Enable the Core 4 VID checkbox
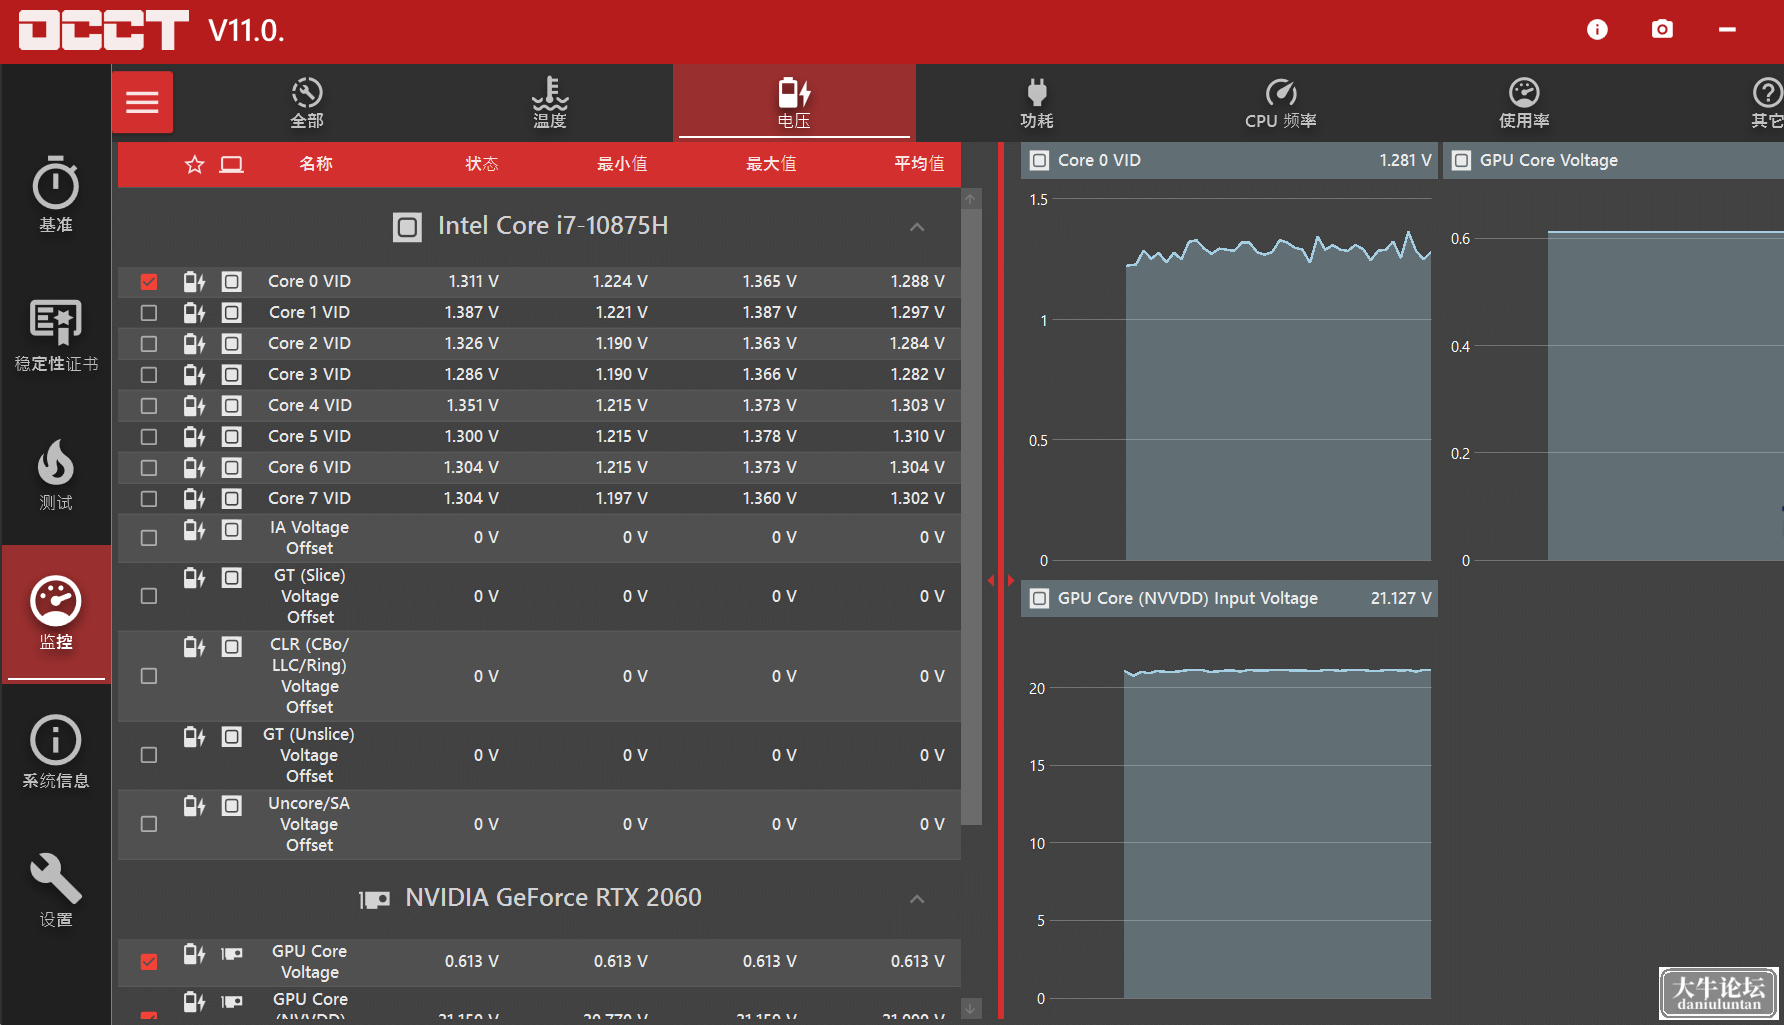The width and height of the screenshot is (1784, 1025). pos(149,406)
